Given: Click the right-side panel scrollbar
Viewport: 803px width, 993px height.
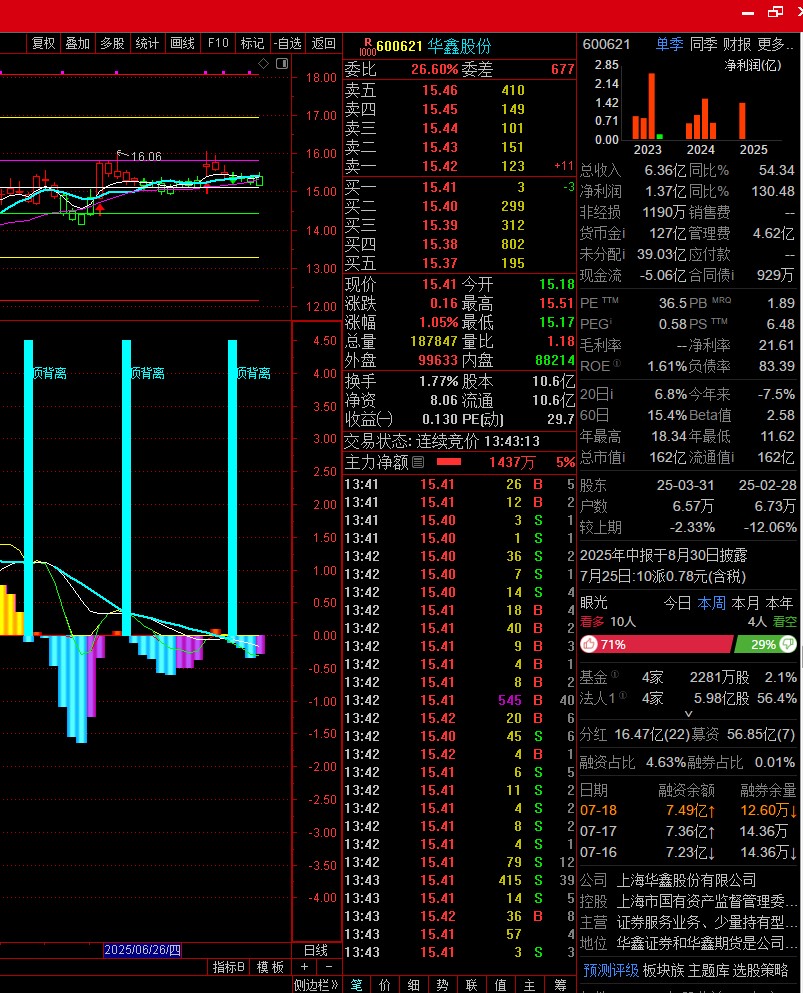Looking at the screenshot, I should click(801, 657).
